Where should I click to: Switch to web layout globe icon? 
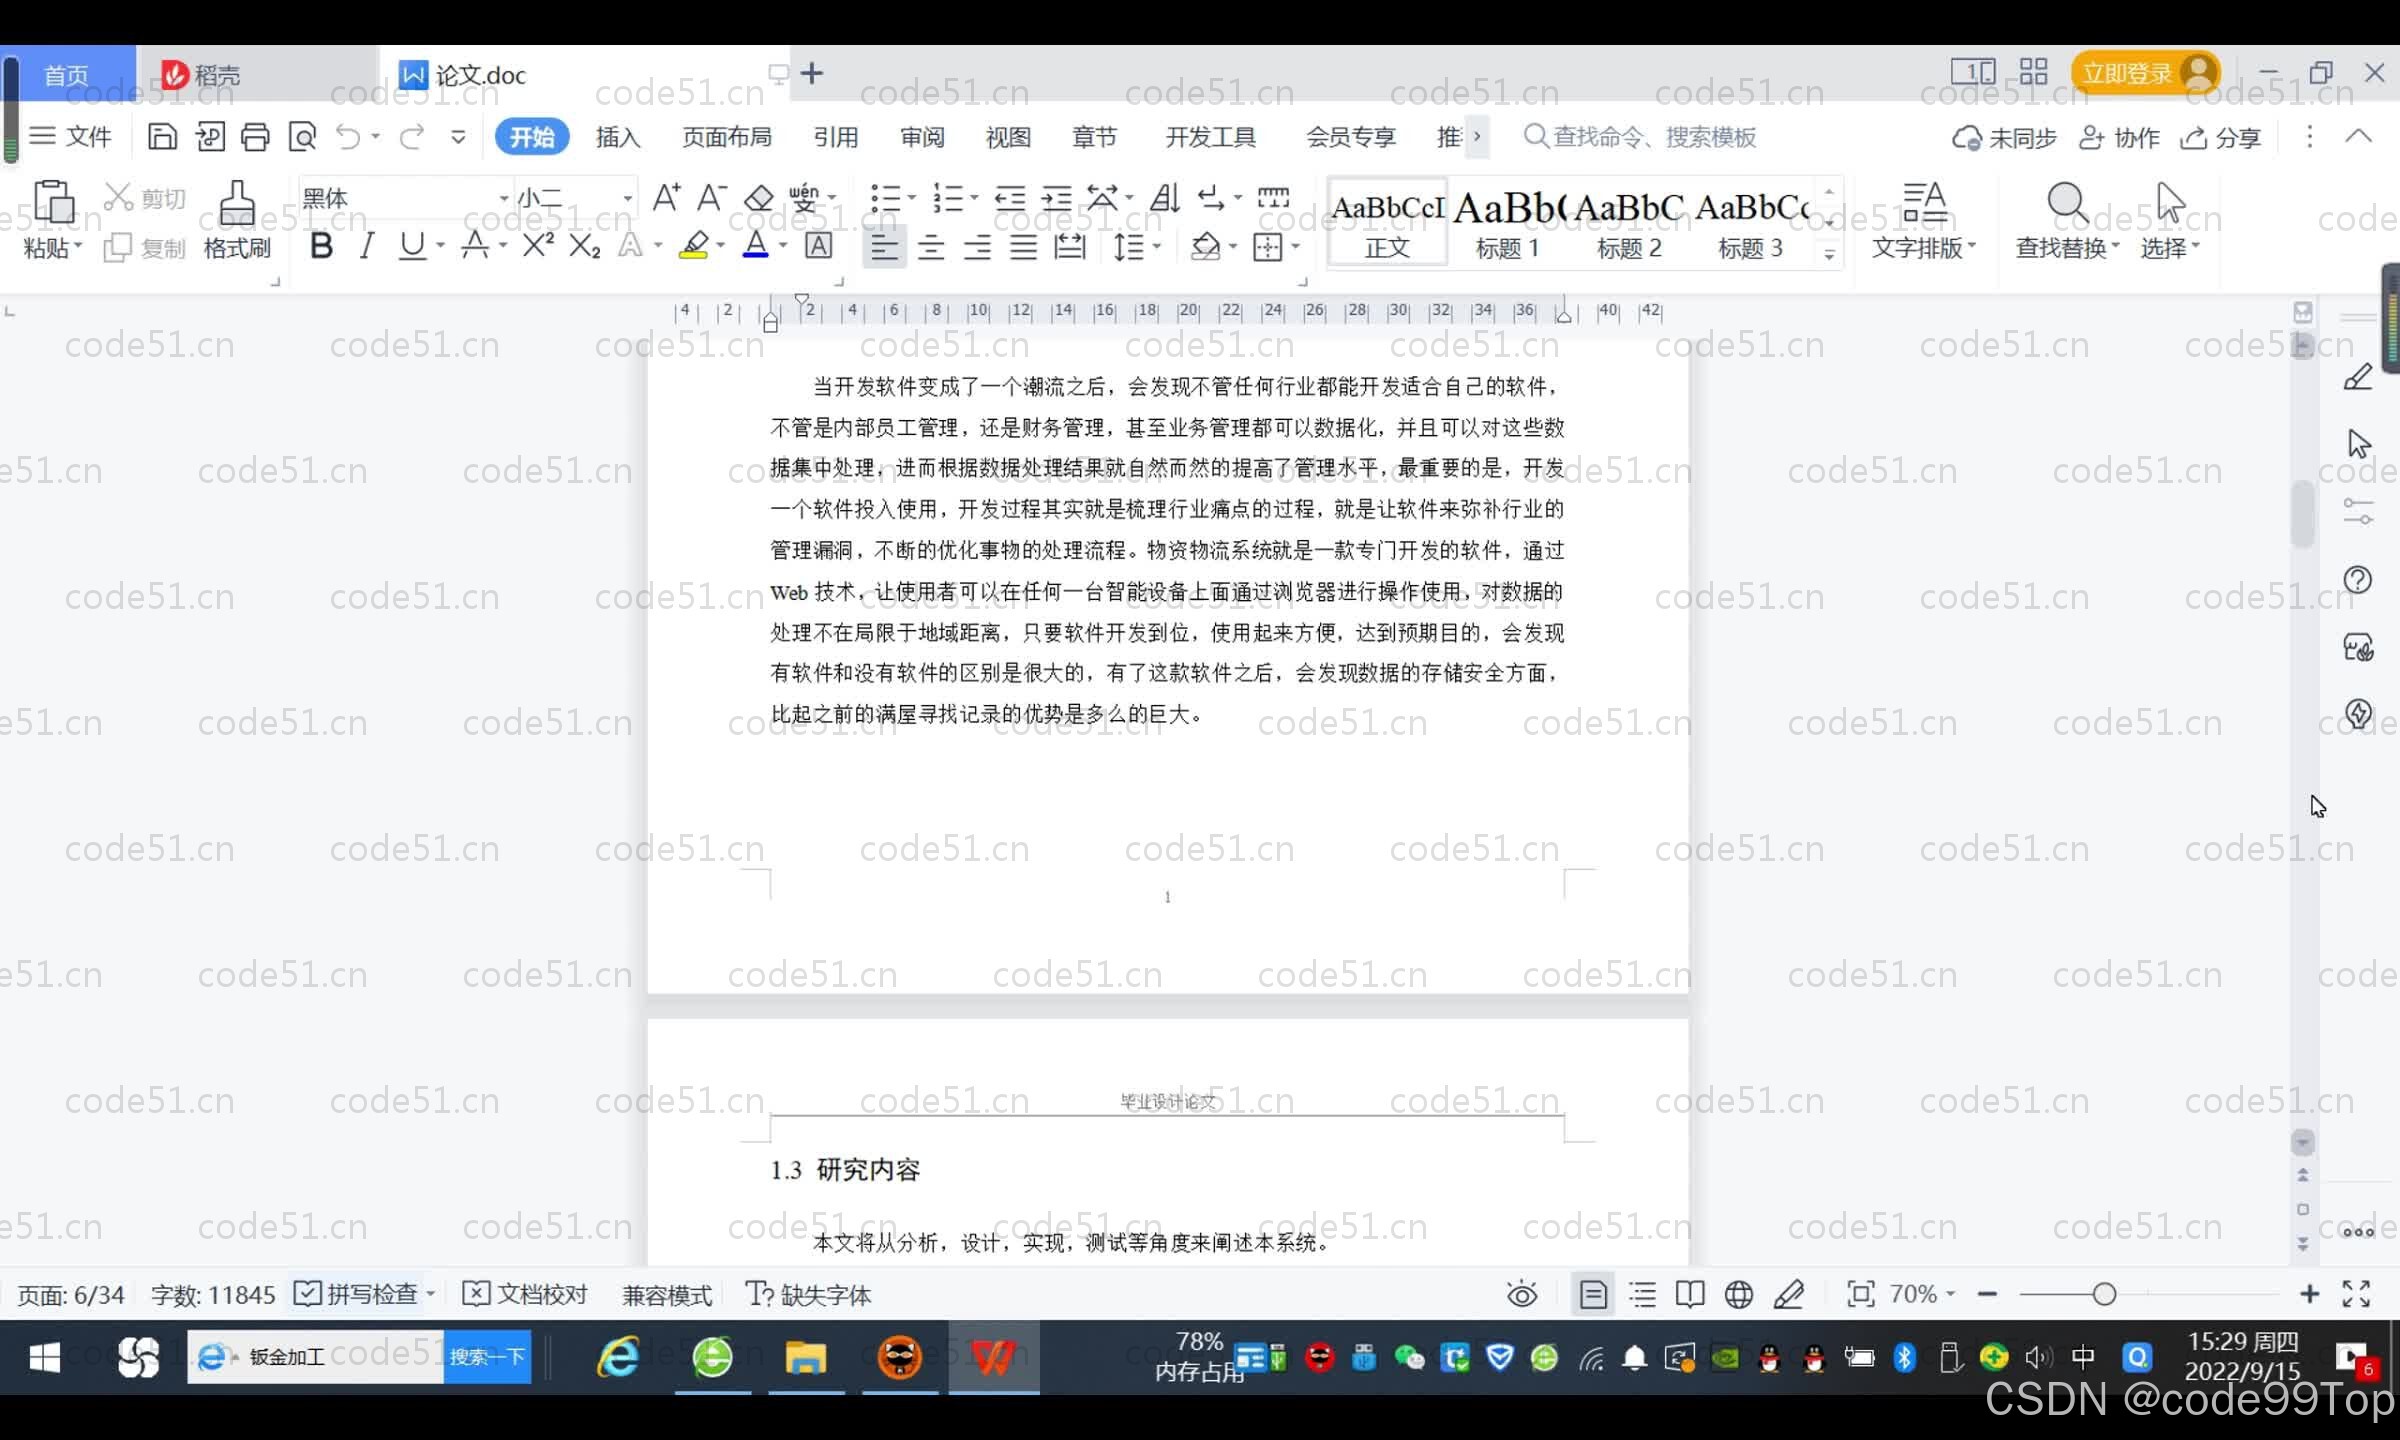[1739, 1294]
